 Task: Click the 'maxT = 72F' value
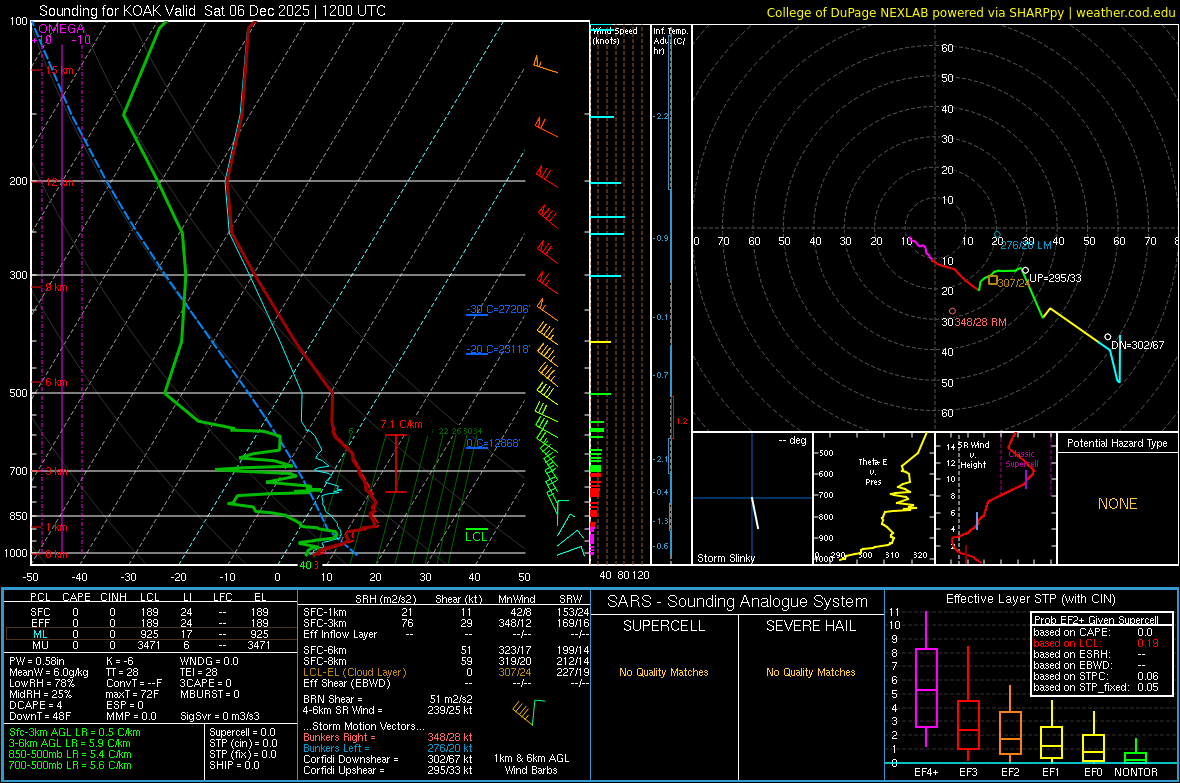(x=132, y=694)
